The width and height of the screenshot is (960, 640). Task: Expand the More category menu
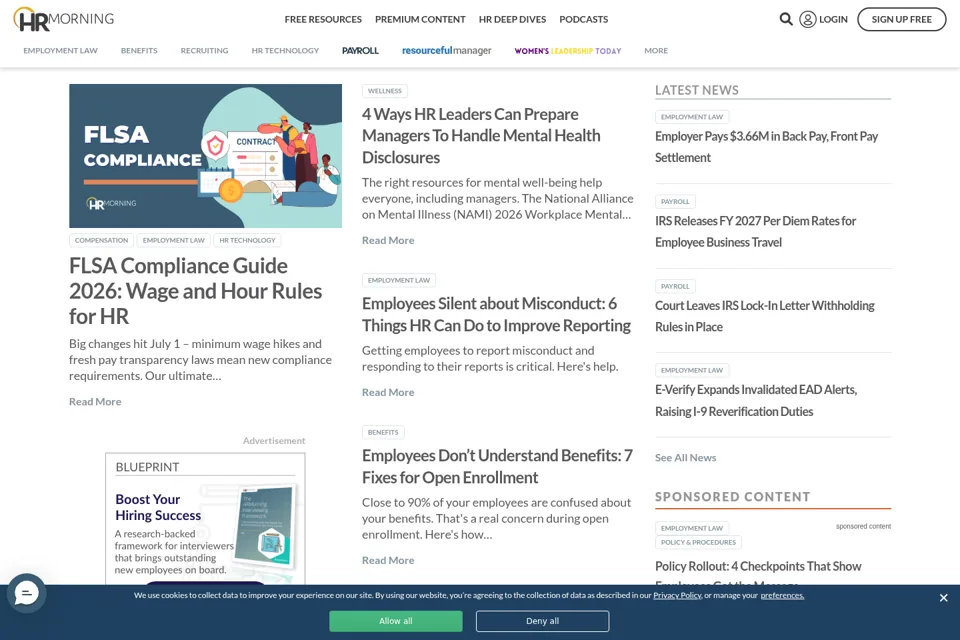(656, 51)
